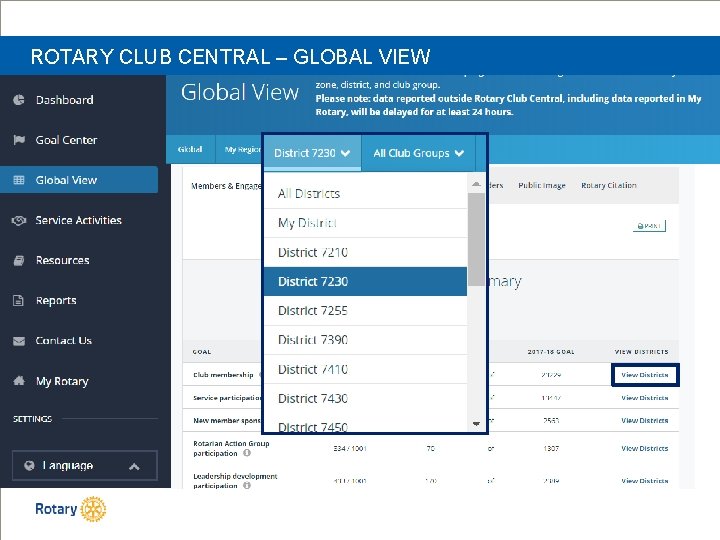Viewport: 720px width, 540px height.
Task: Open the Rotary Citation tab
Action: pos(609,186)
